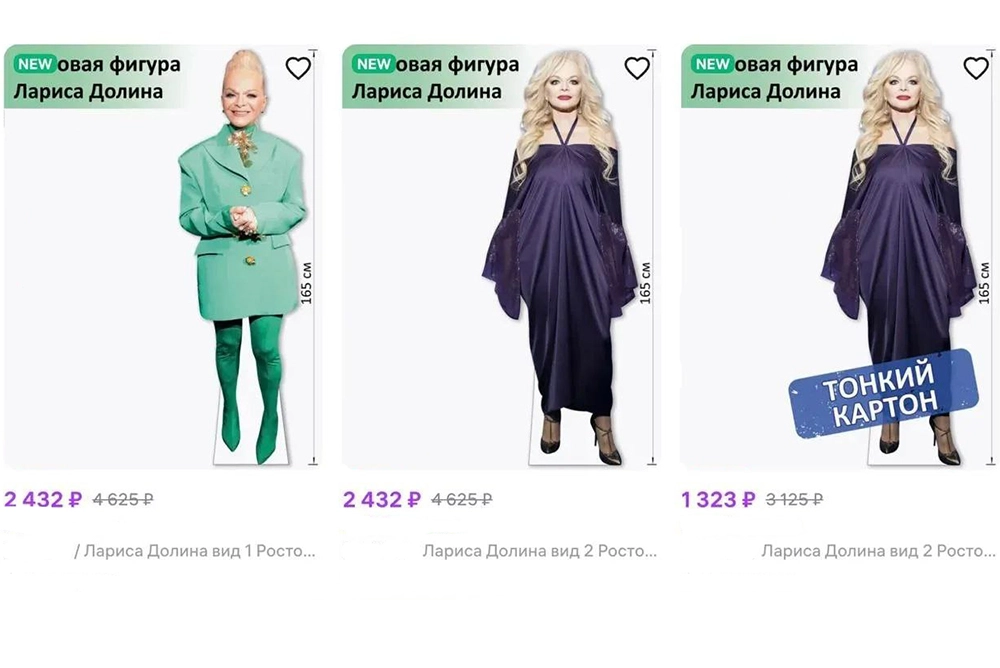1000x668 pixels.
Task: Open the middle card's 'Лариса Долина вид 2' title
Action: (539, 551)
